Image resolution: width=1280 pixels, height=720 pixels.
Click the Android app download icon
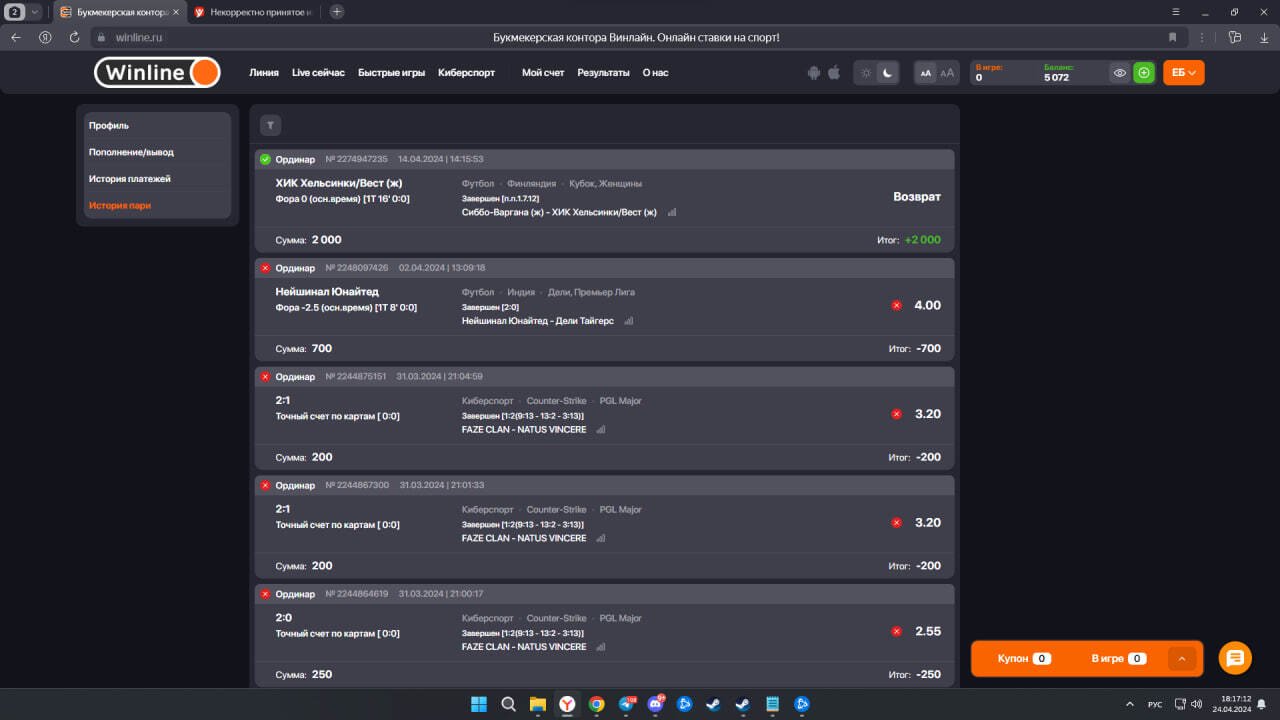click(813, 73)
